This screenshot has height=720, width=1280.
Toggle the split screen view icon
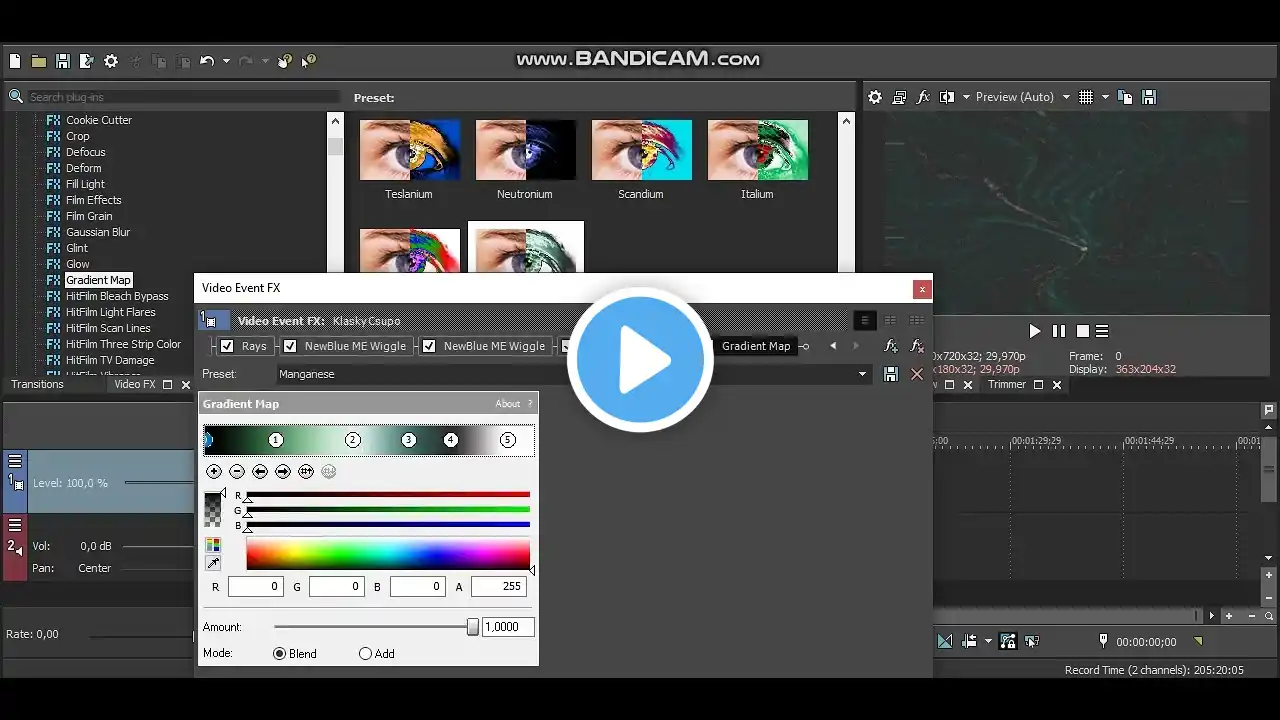[x=946, y=97]
